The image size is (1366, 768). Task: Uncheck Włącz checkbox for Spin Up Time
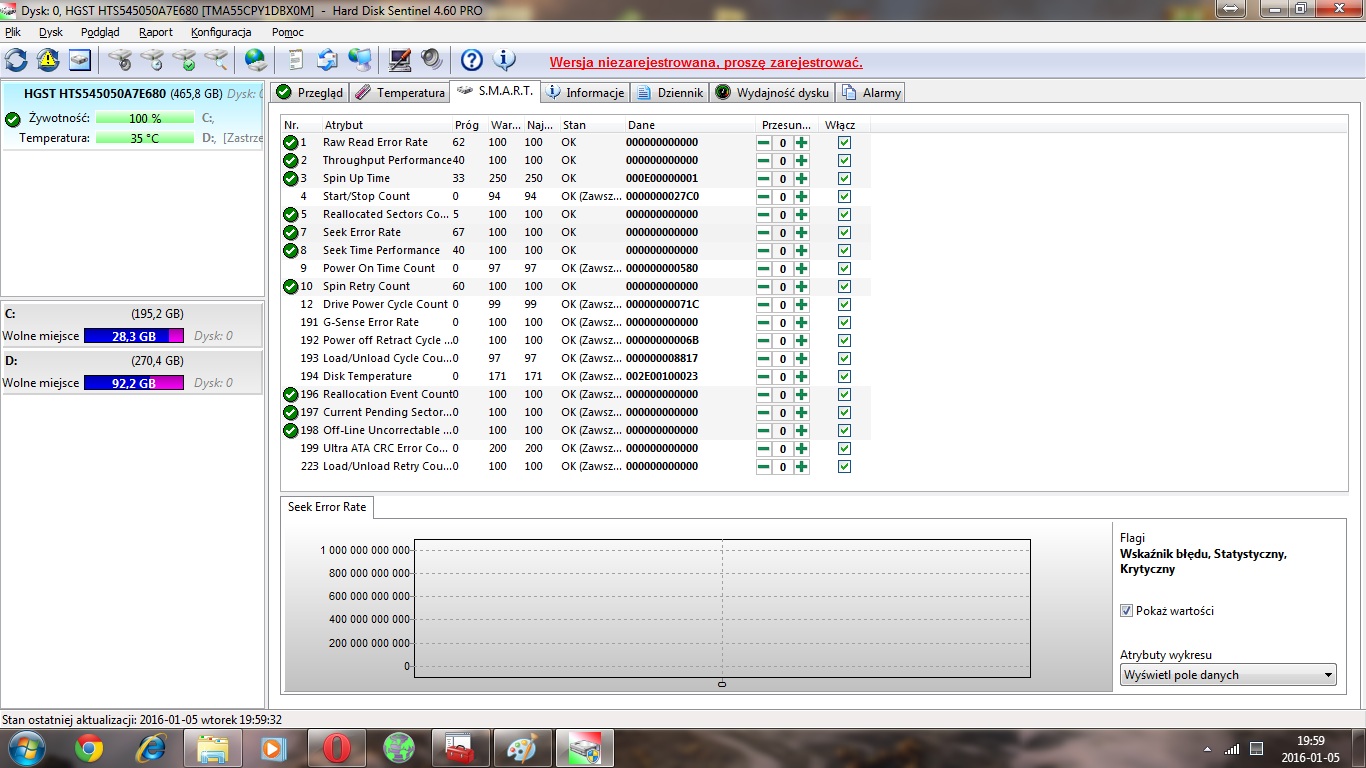pos(845,179)
